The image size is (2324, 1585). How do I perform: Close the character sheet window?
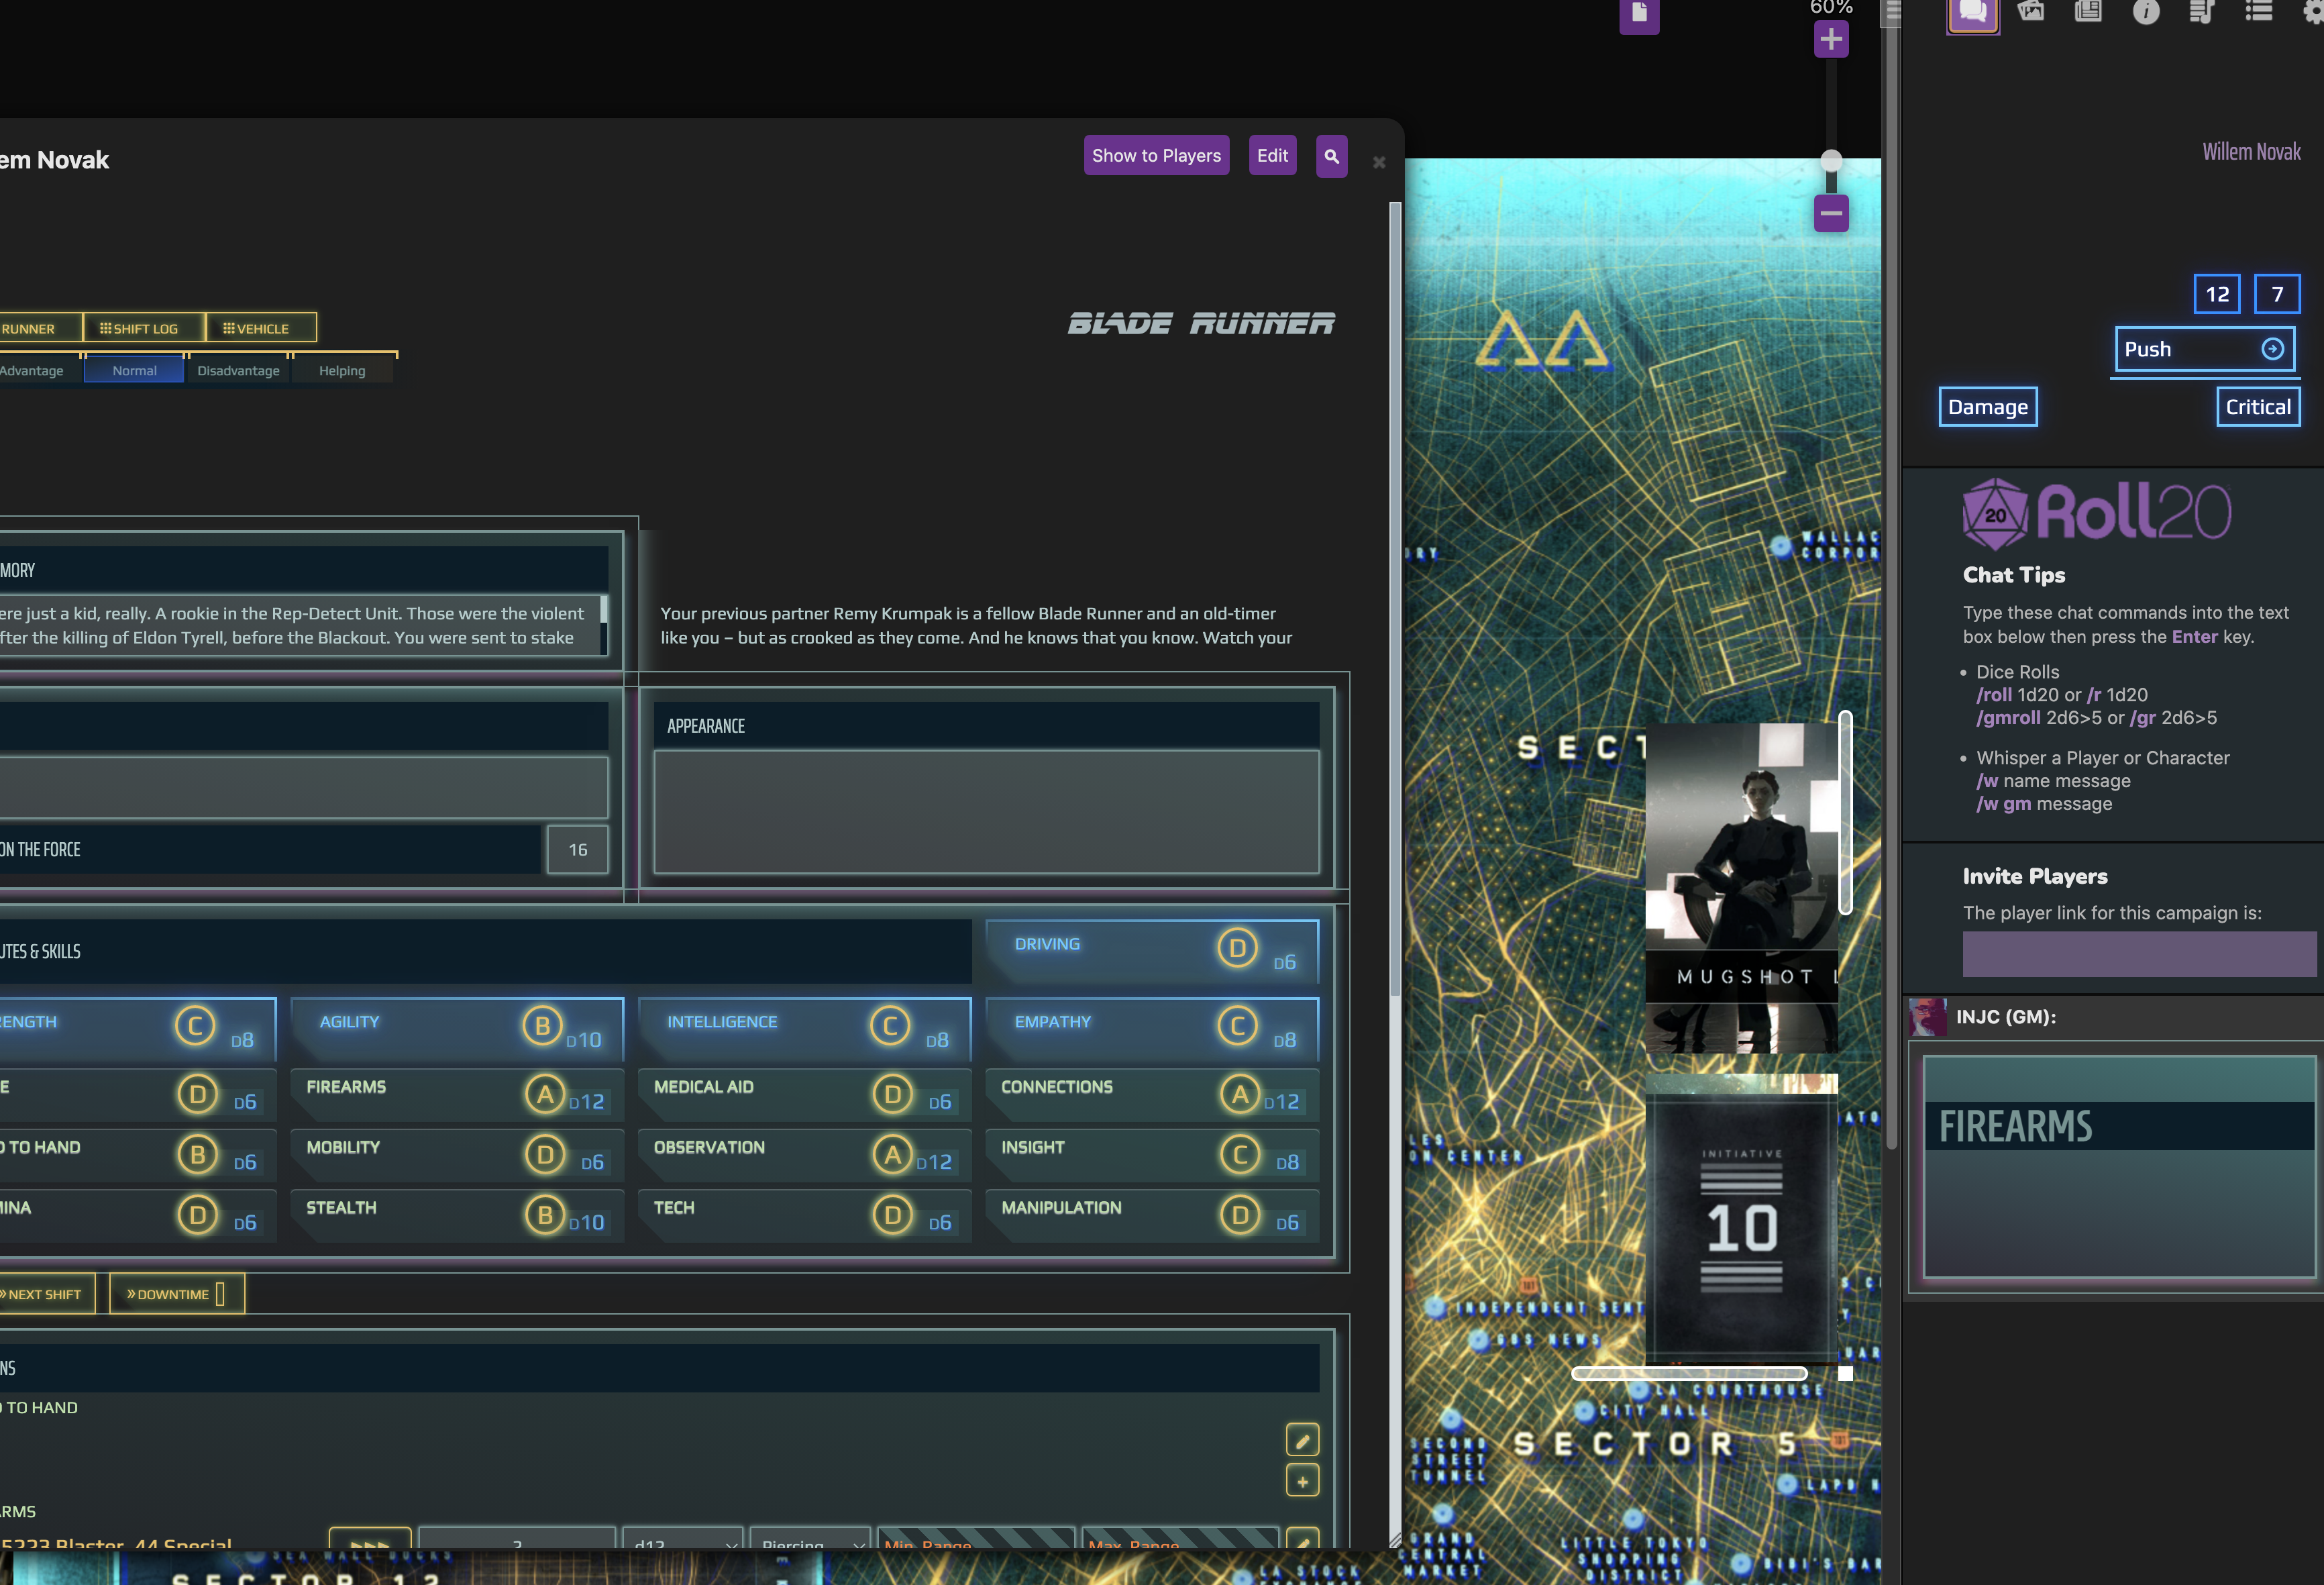[x=1379, y=162]
